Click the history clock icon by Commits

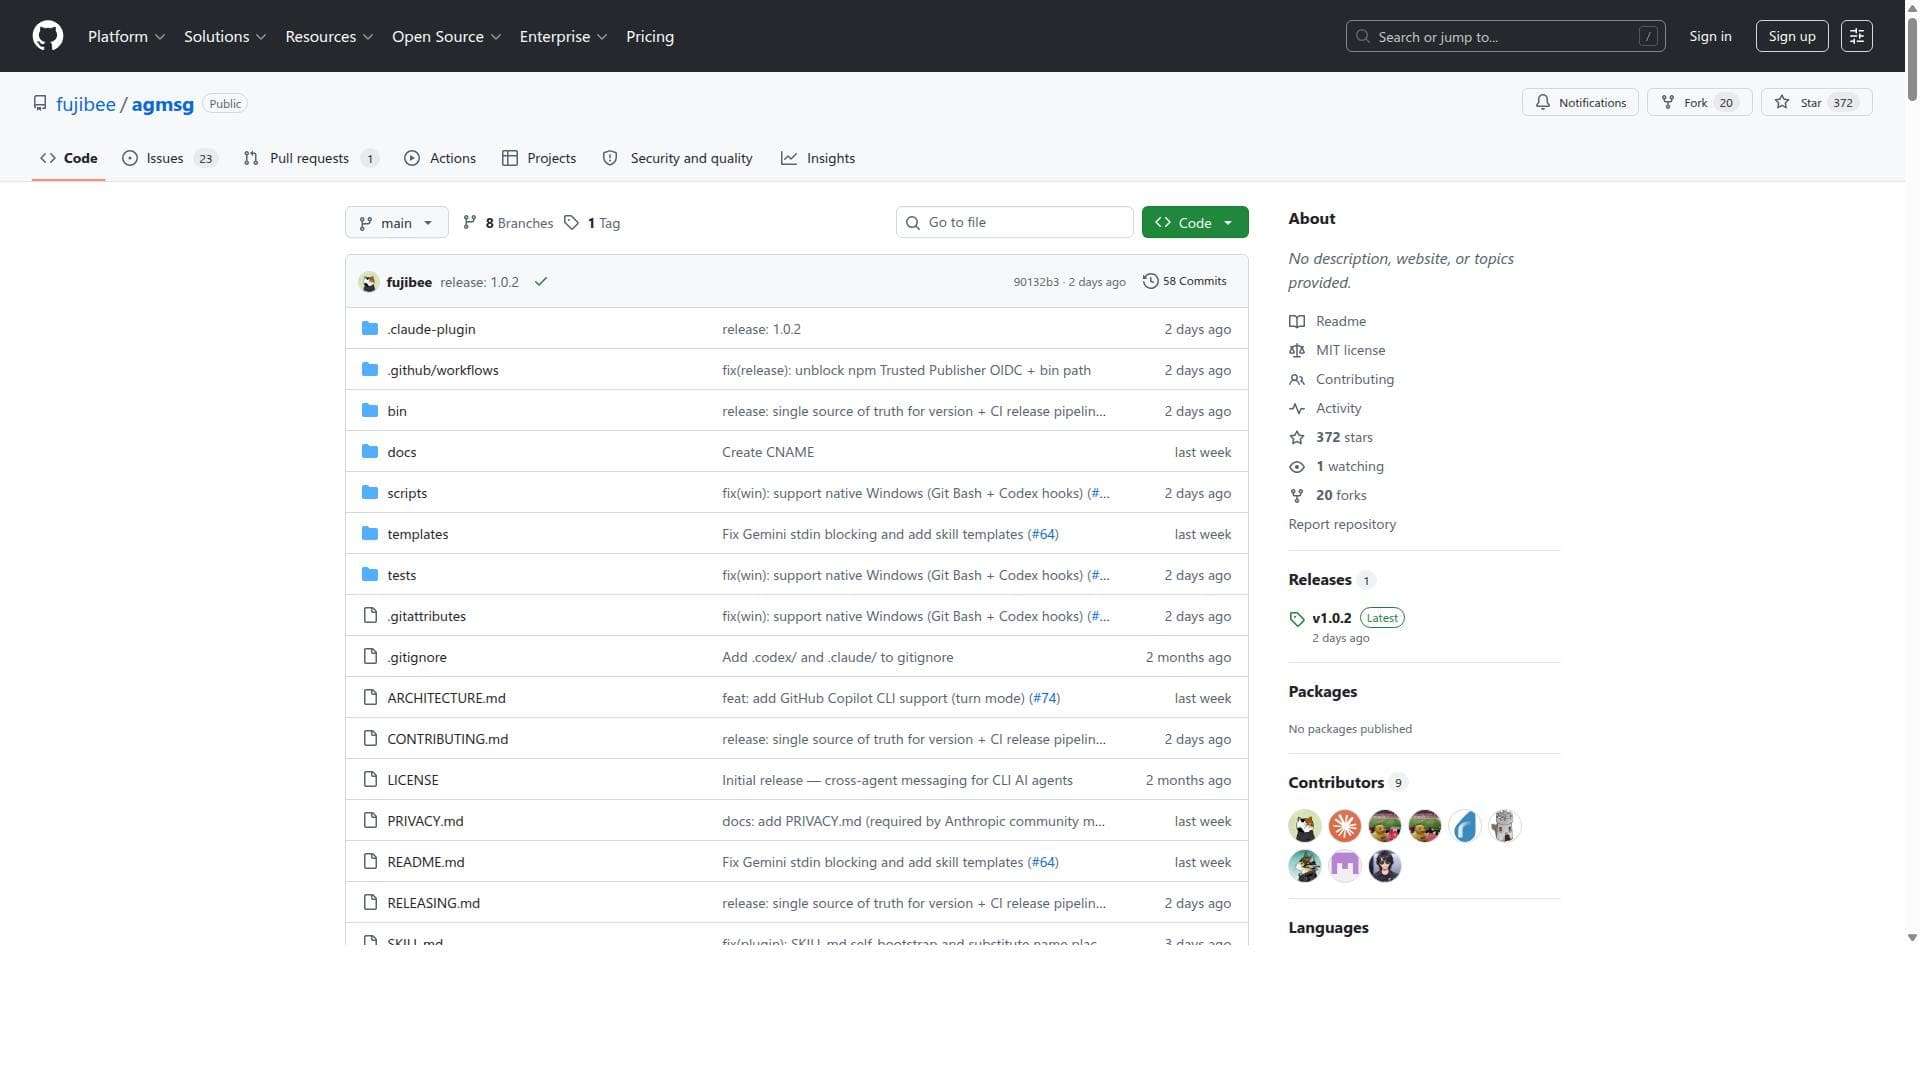tap(1151, 282)
